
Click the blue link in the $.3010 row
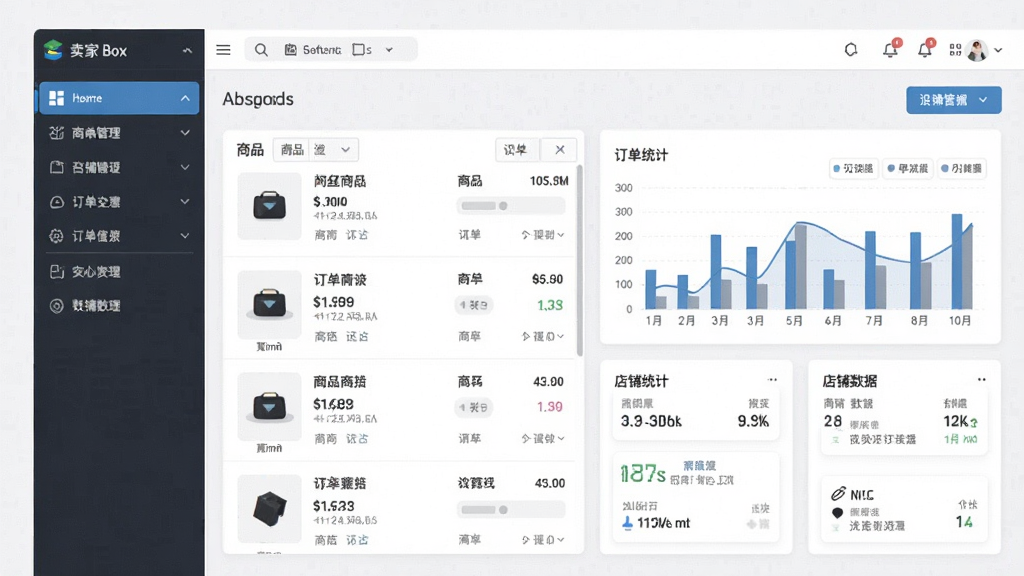coord(357,234)
